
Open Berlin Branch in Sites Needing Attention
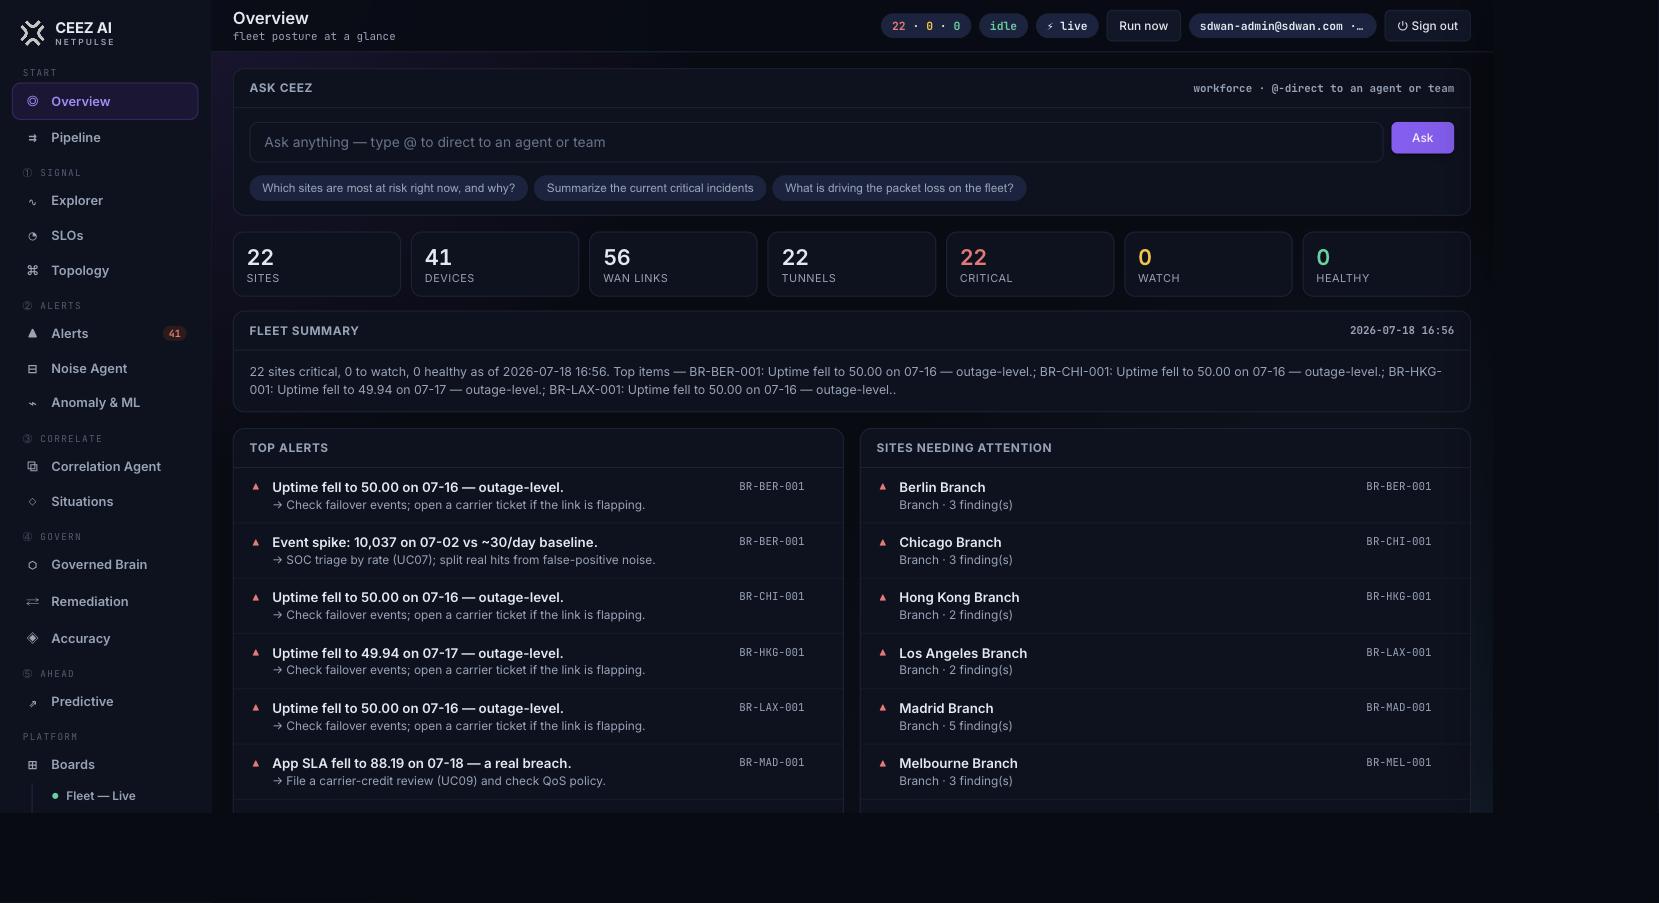tap(1165, 495)
